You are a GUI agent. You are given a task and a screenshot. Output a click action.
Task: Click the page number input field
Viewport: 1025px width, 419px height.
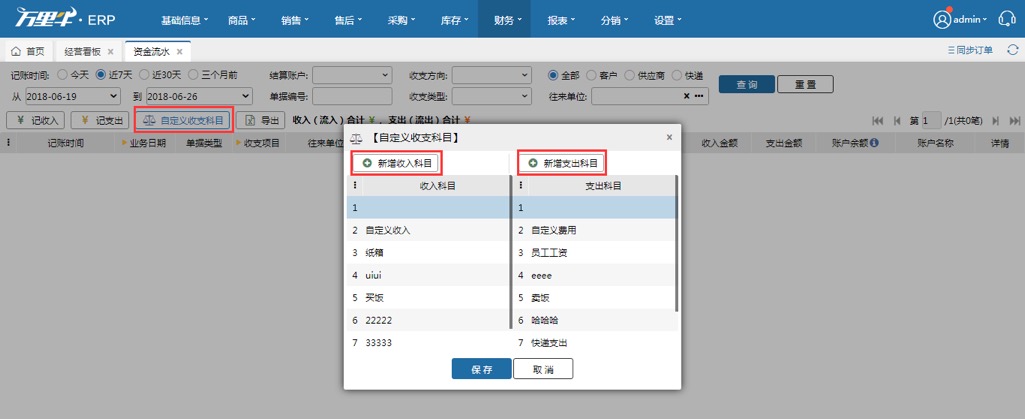932,121
